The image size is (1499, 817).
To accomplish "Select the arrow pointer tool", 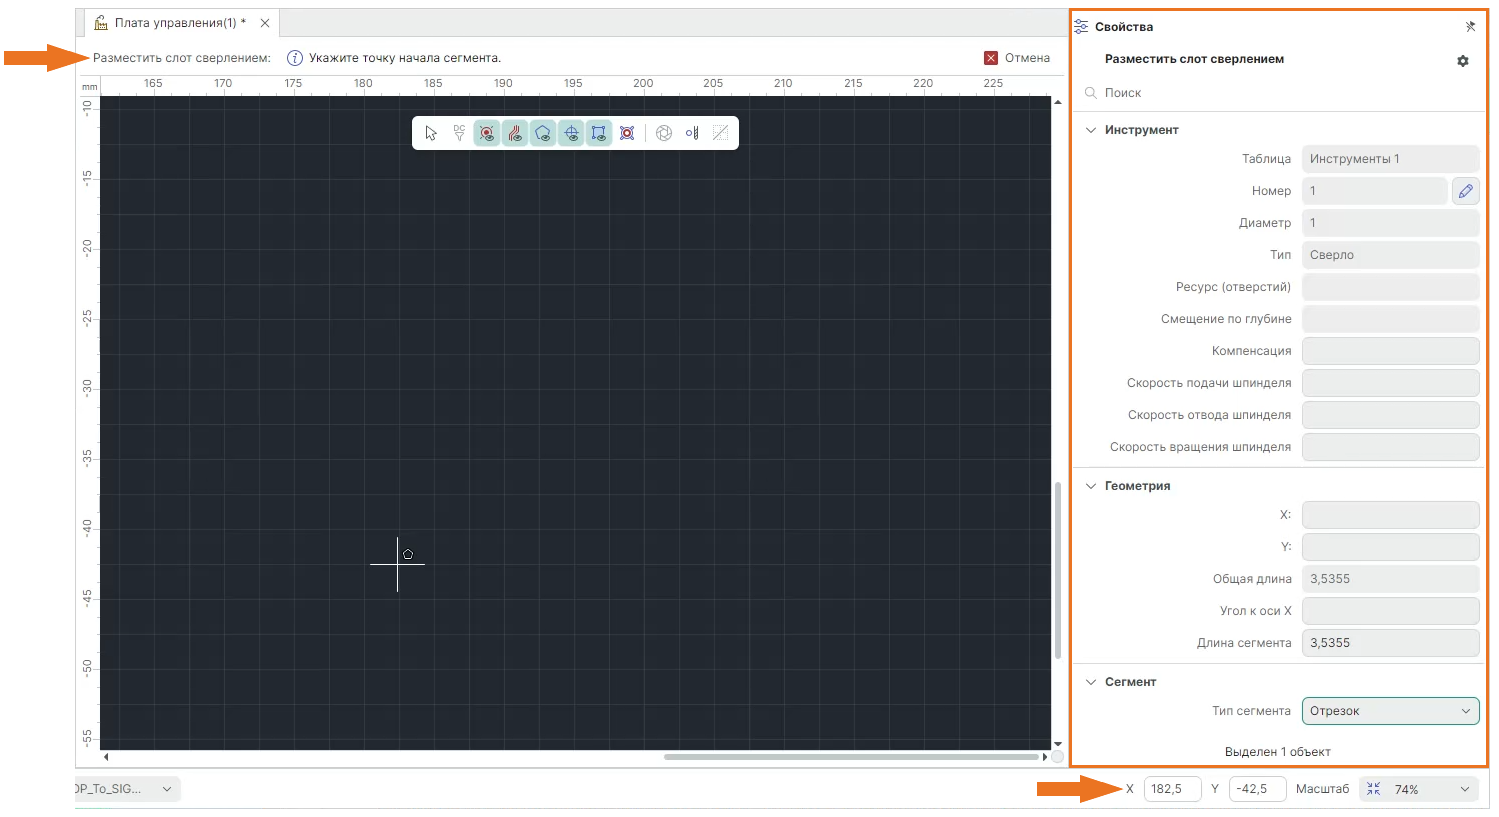I will tap(431, 133).
